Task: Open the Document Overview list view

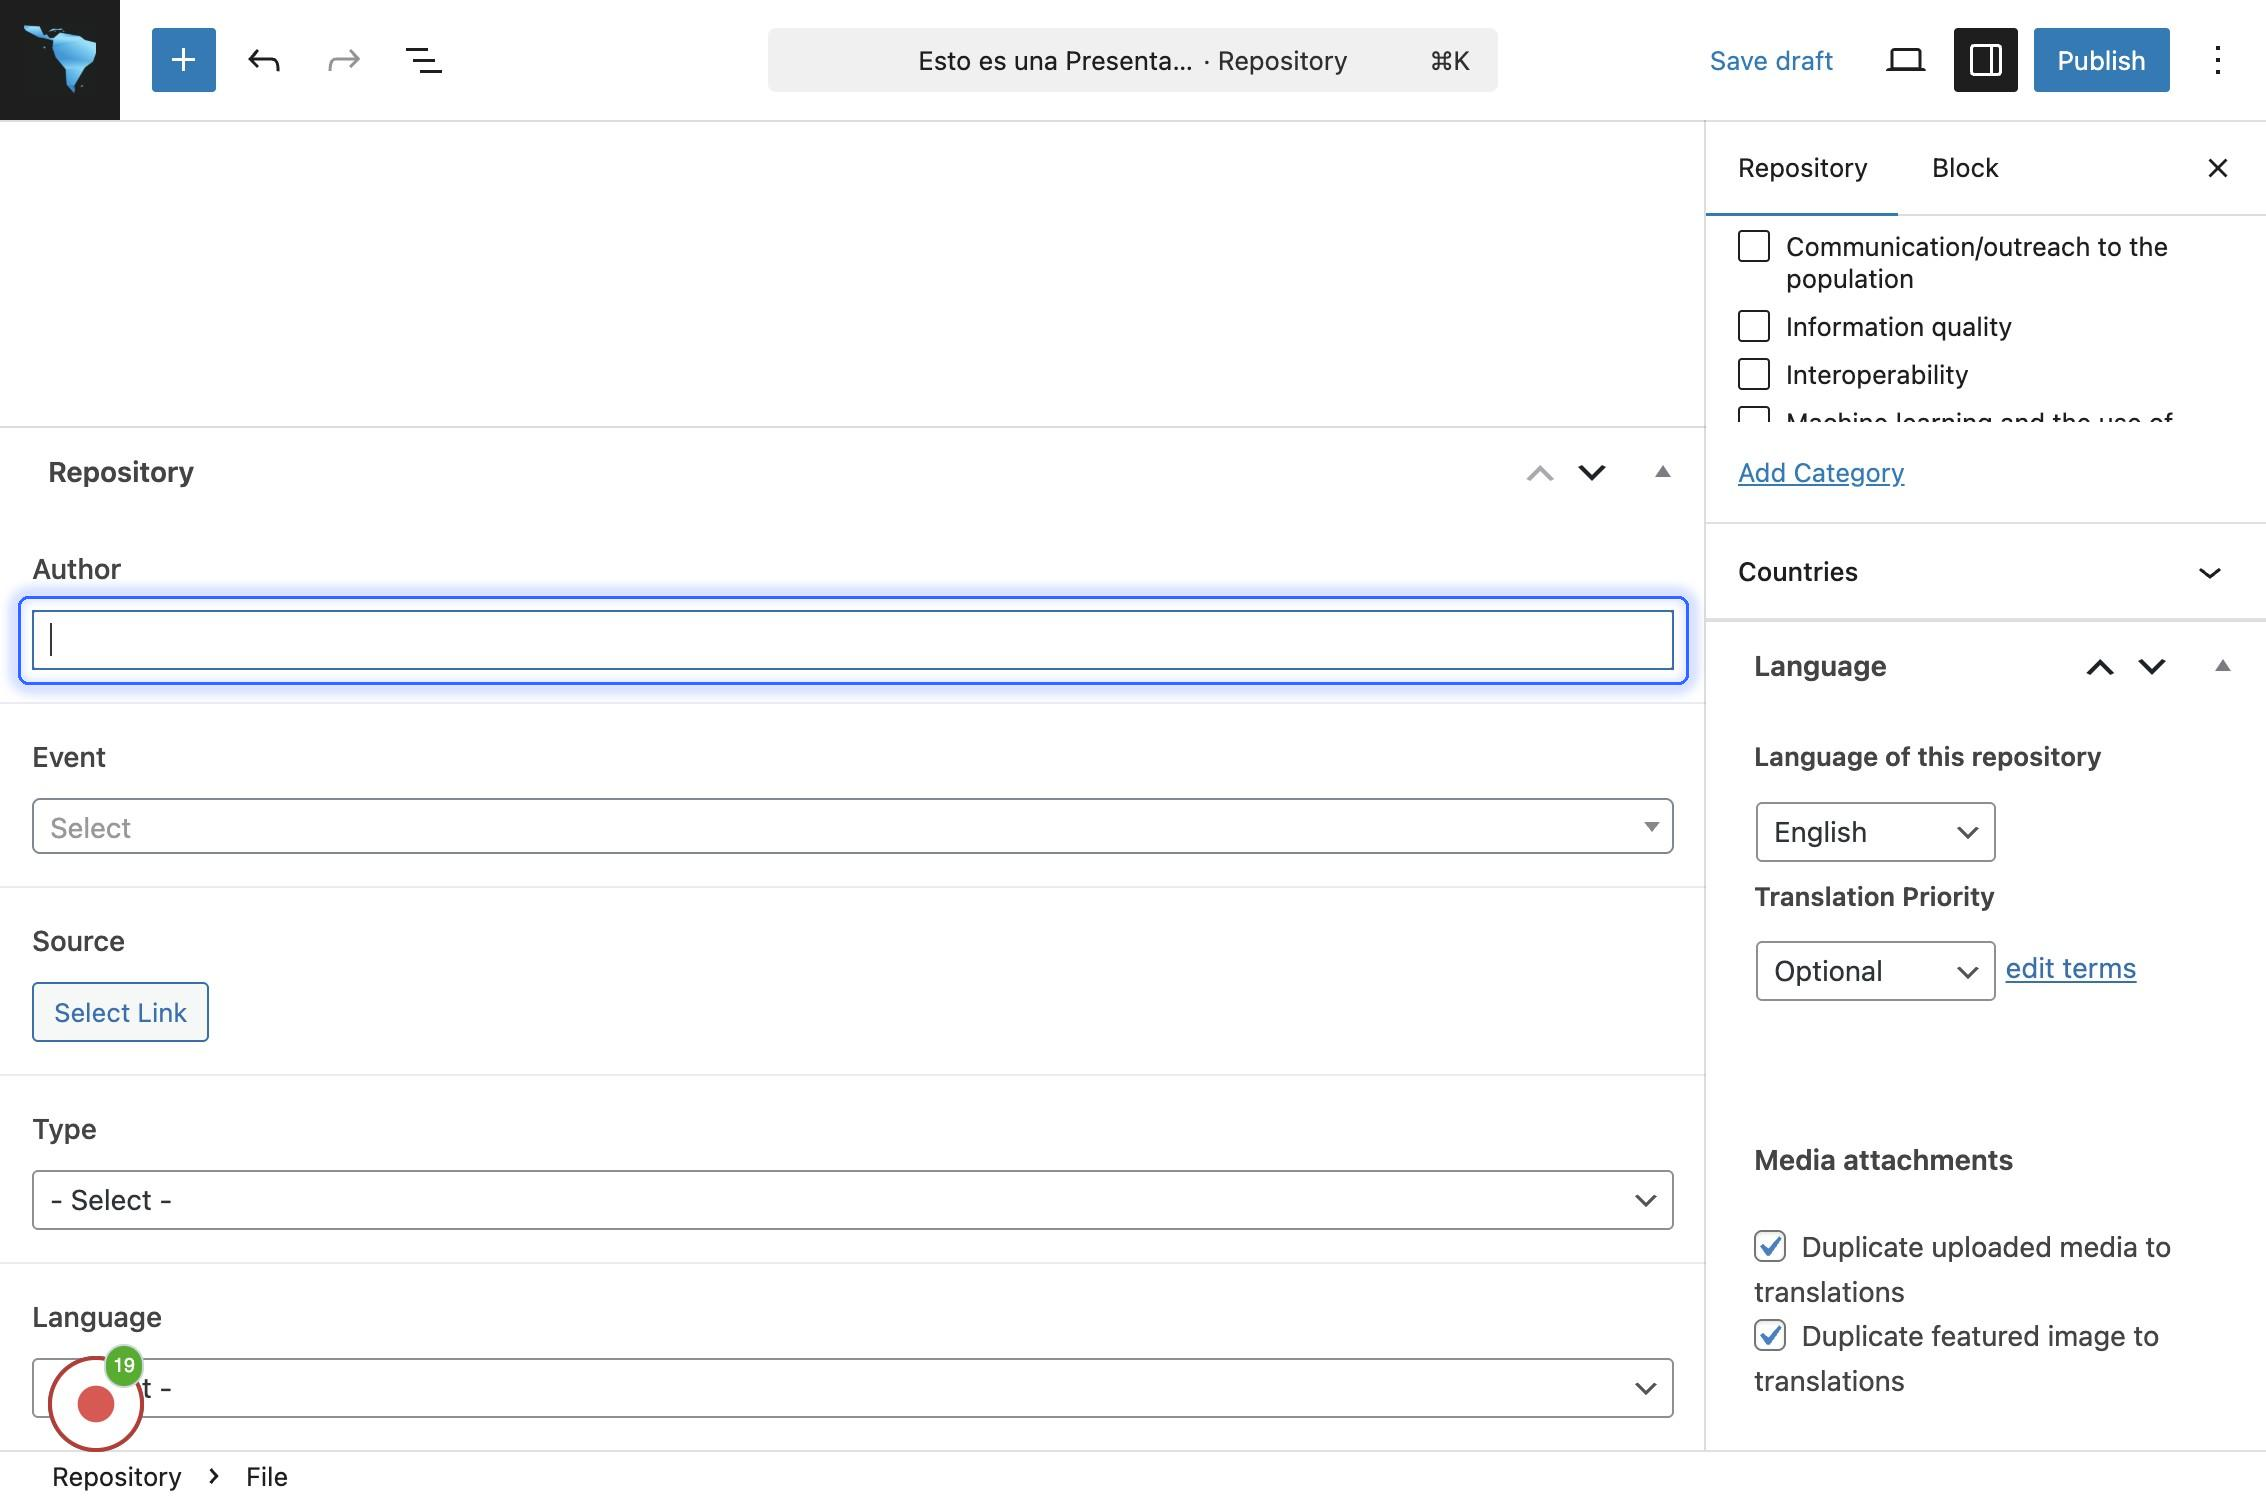Action: click(424, 60)
